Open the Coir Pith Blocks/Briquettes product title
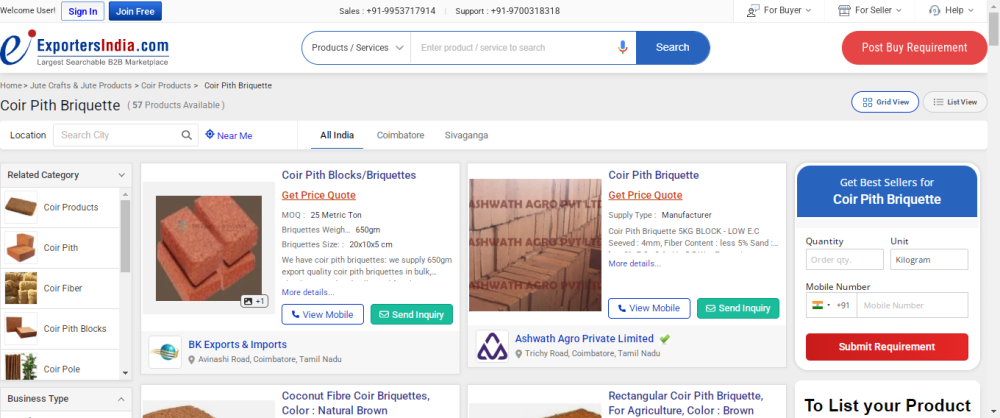 pos(349,175)
